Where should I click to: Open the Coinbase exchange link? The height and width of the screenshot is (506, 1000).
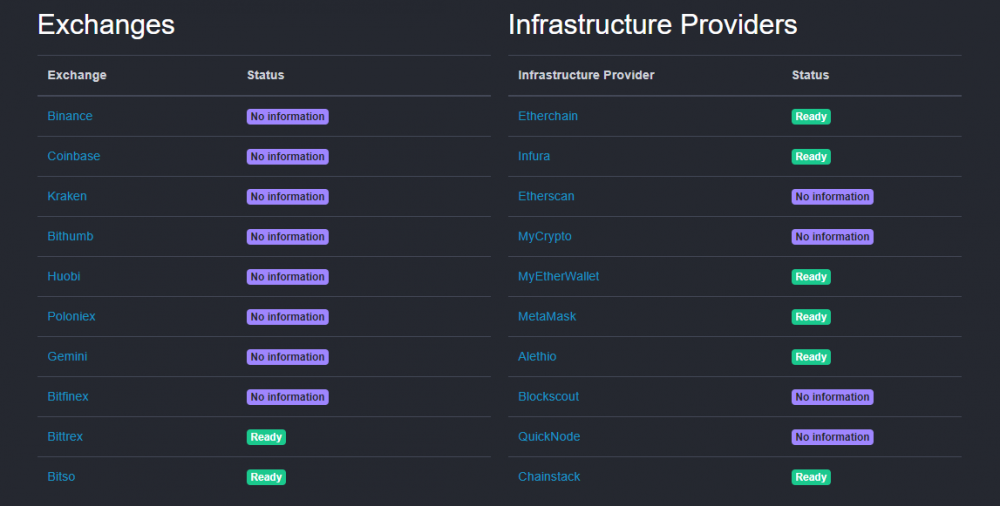[x=73, y=156]
